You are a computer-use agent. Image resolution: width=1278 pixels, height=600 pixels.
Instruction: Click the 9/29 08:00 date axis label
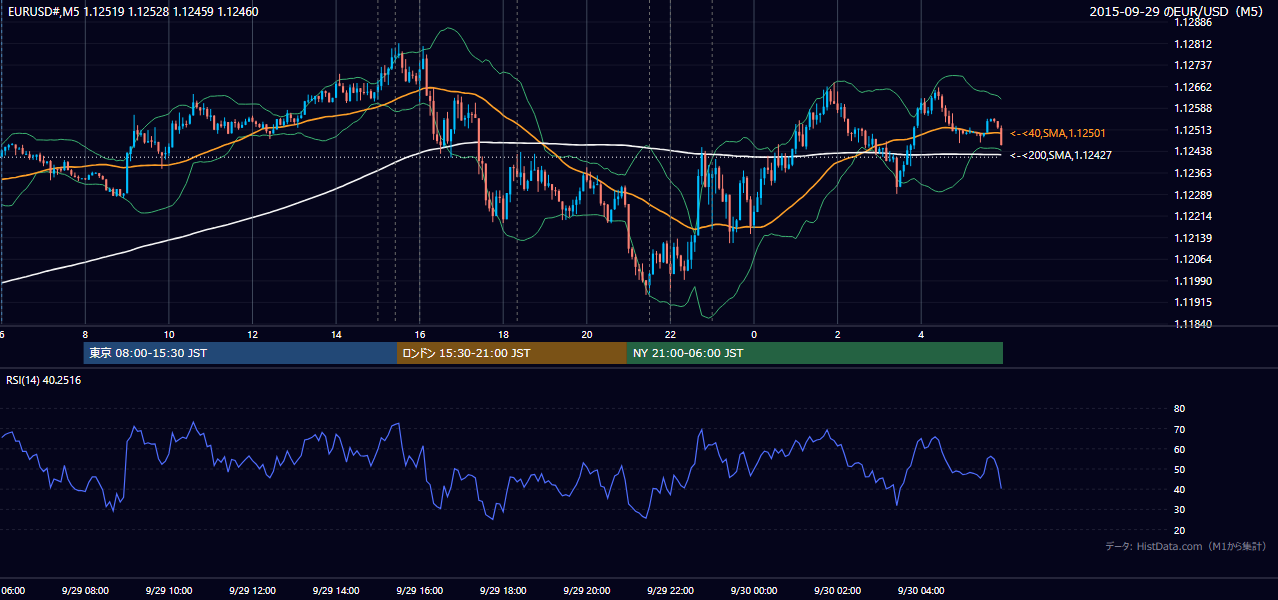click(x=85, y=591)
